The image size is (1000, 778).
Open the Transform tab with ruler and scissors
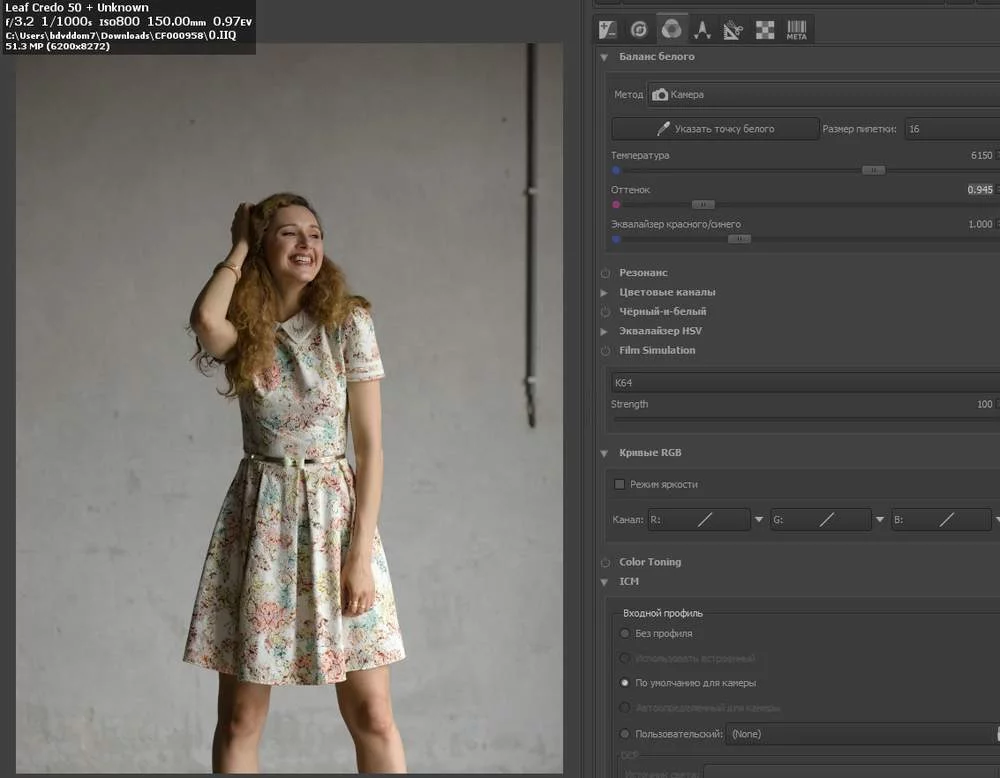tap(733, 29)
